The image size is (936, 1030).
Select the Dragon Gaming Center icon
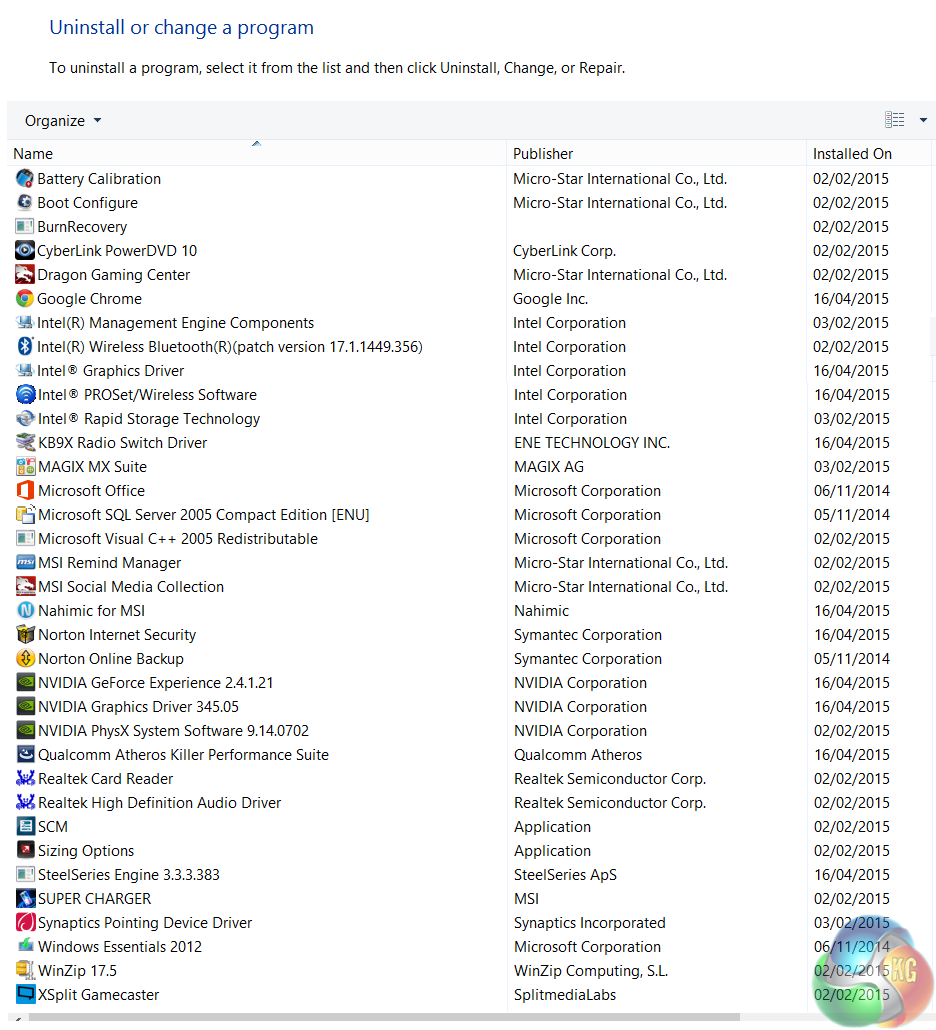(x=25, y=275)
